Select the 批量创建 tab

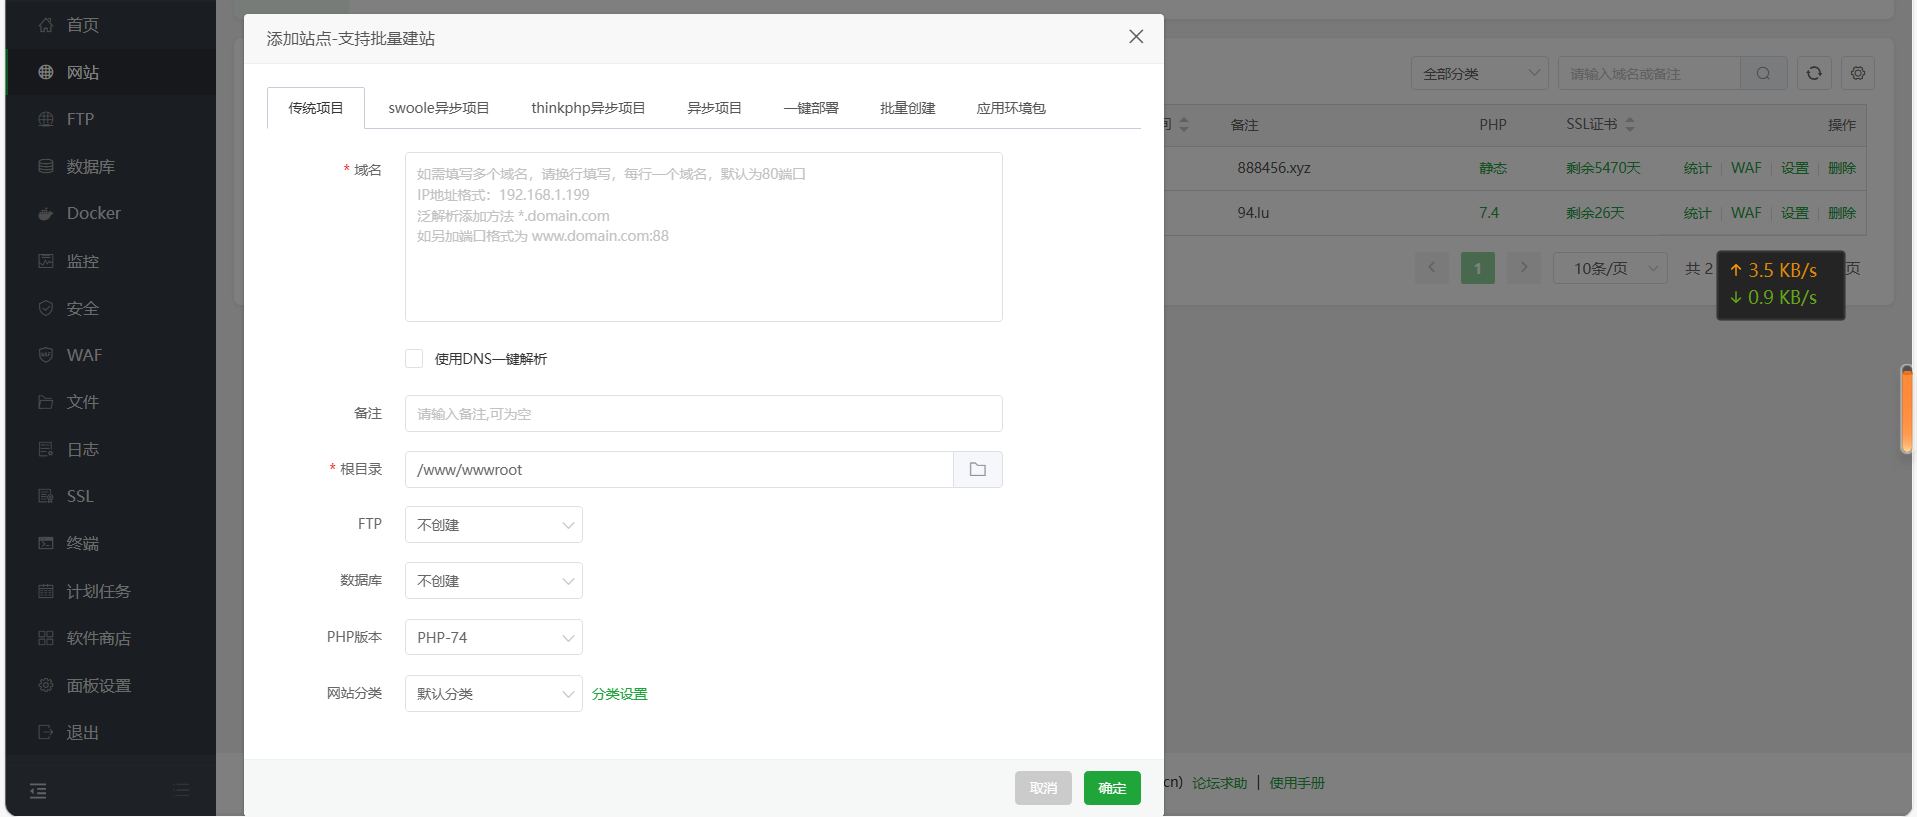[x=907, y=108]
